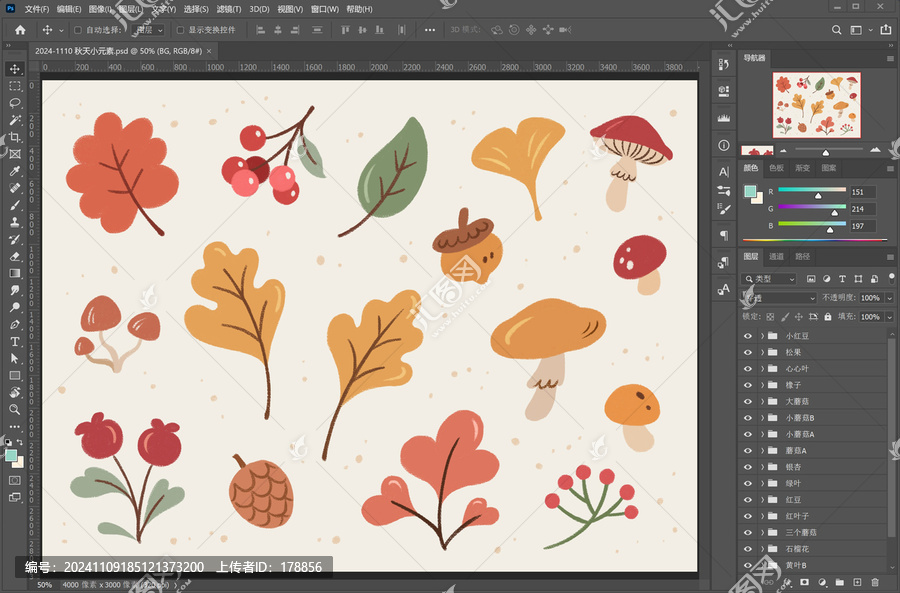900x593 pixels.
Task: Hide the 橡子 layer group
Action: pos(748,385)
